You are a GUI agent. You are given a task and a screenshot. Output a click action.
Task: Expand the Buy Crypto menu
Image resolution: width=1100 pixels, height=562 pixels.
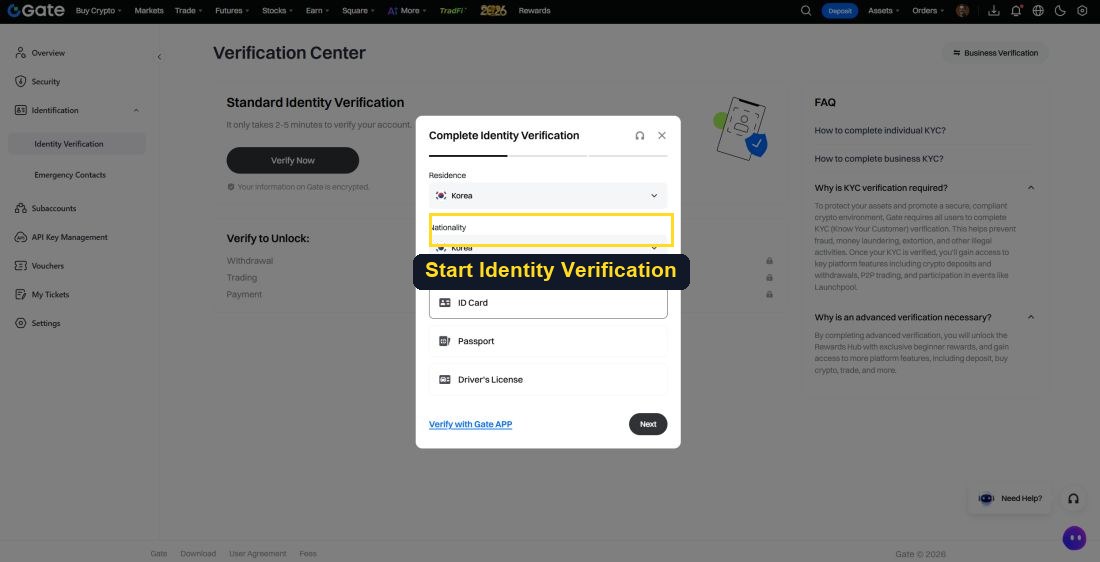(x=98, y=11)
